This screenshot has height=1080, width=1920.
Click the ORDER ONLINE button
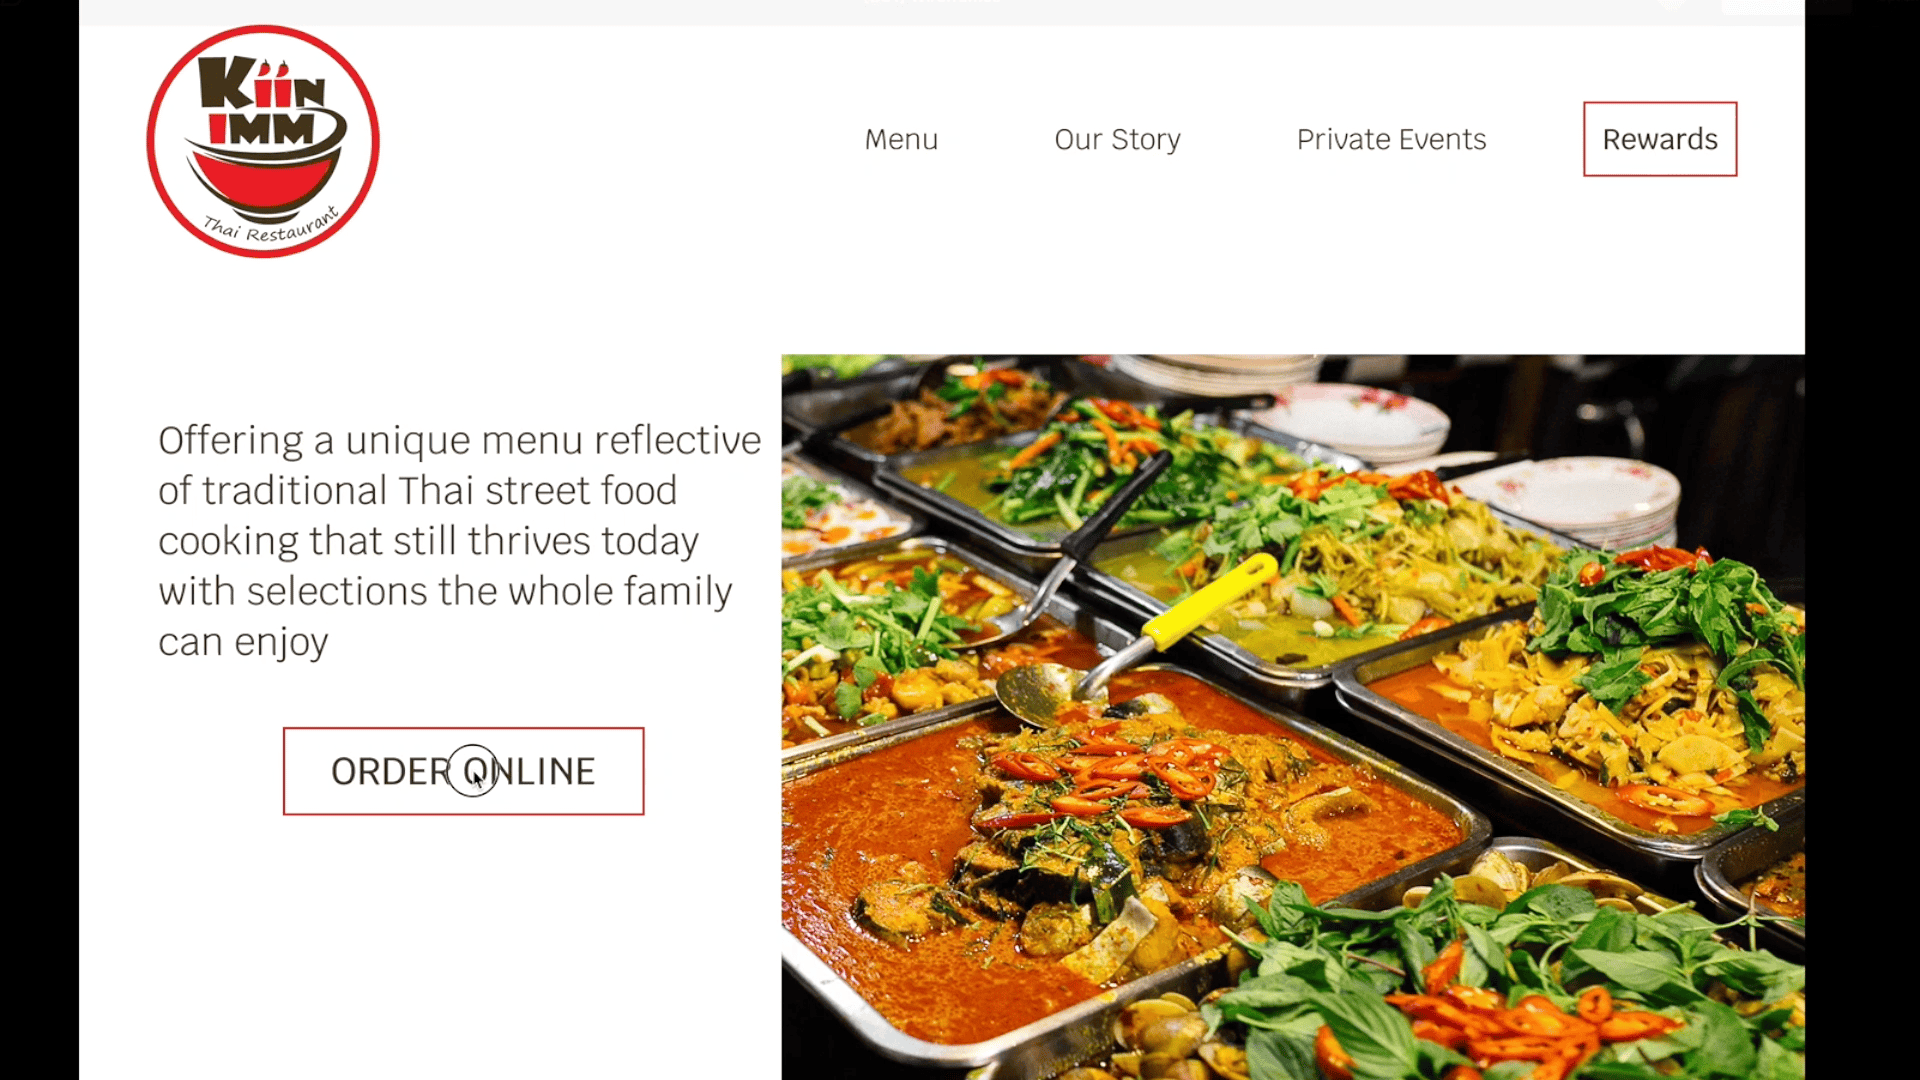(x=463, y=771)
